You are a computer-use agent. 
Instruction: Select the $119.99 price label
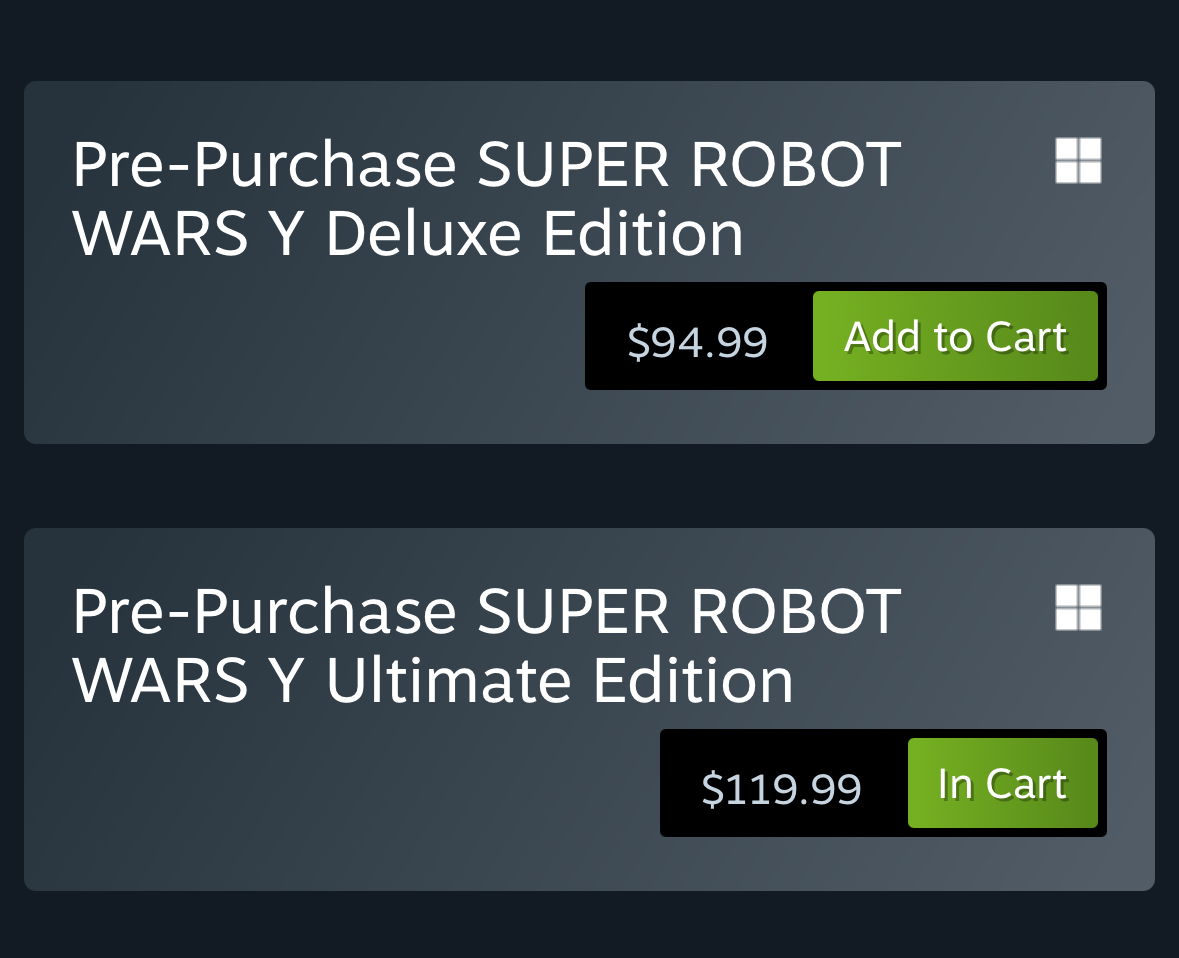(x=781, y=789)
